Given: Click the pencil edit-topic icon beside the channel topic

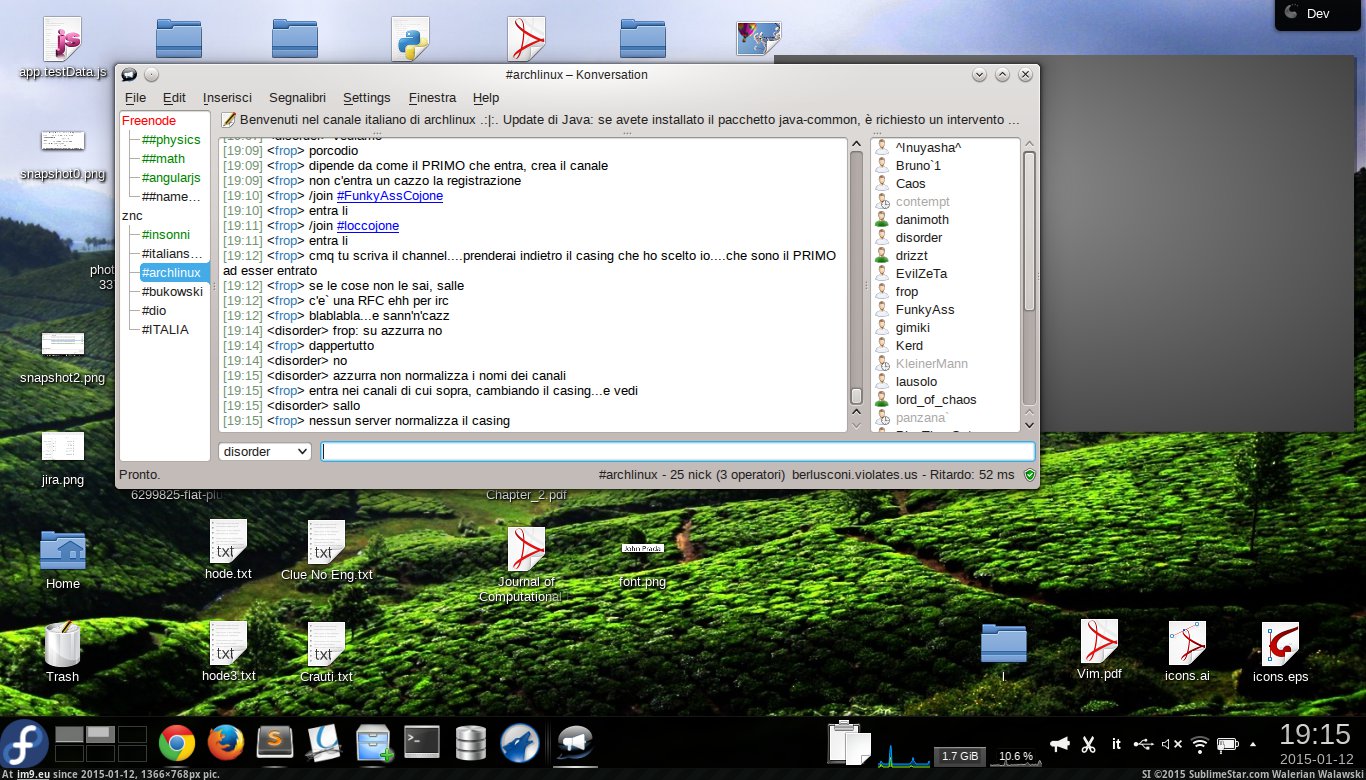Looking at the screenshot, I should point(229,119).
